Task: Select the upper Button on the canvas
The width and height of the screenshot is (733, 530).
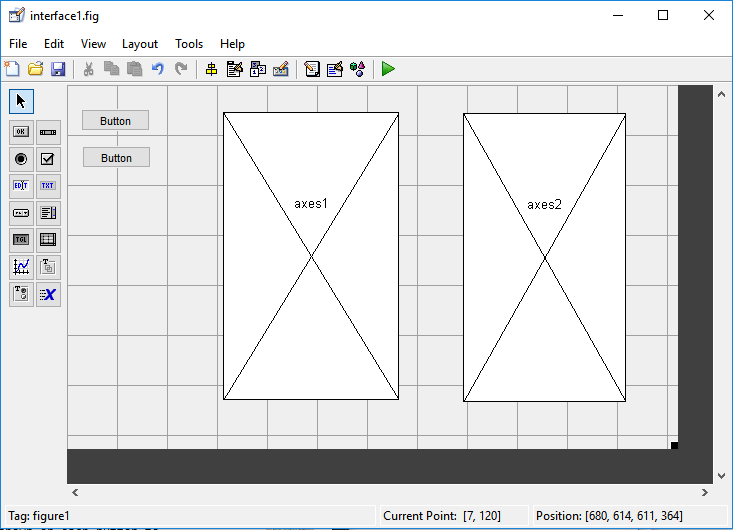Action: click(x=115, y=121)
